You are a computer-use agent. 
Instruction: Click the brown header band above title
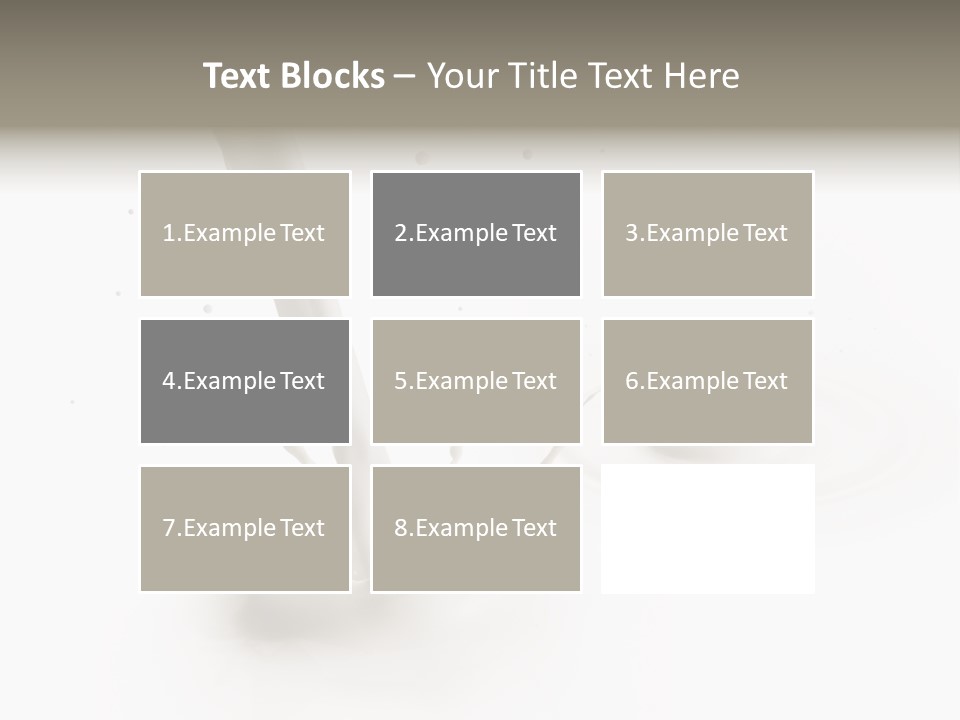pos(480,24)
